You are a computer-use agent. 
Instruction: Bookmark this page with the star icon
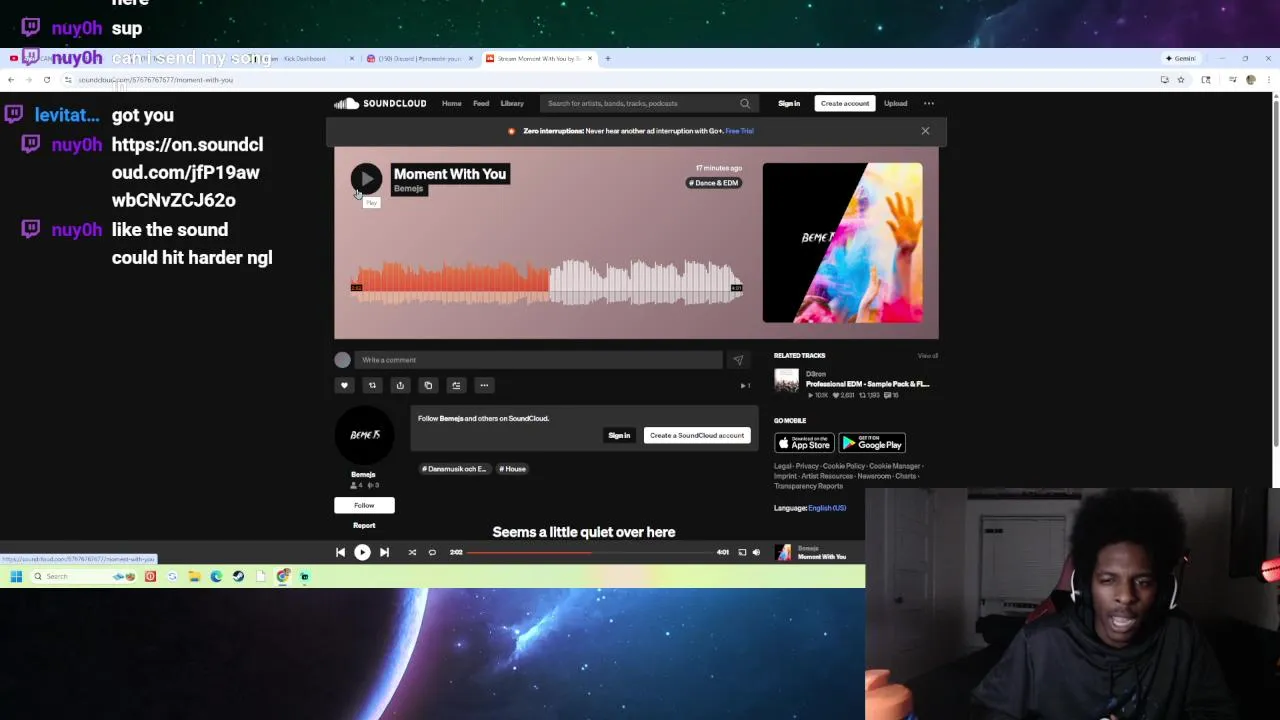point(1181,80)
